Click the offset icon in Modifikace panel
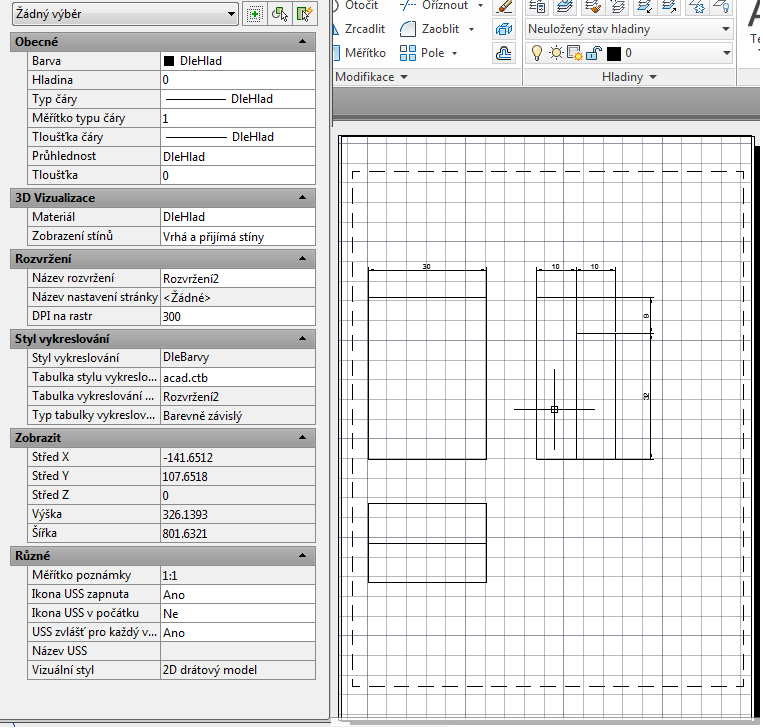 (504, 53)
